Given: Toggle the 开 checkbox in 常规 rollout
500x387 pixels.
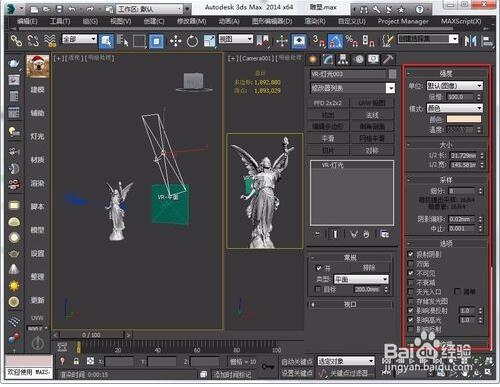Looking at the screenshot, I should click(318, 268).
